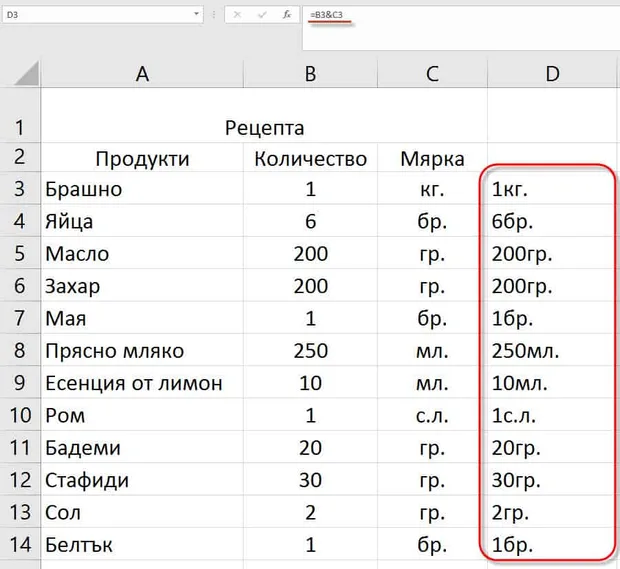Select the cell 'Масло'
620x569 pixels.
coord(142,253)
